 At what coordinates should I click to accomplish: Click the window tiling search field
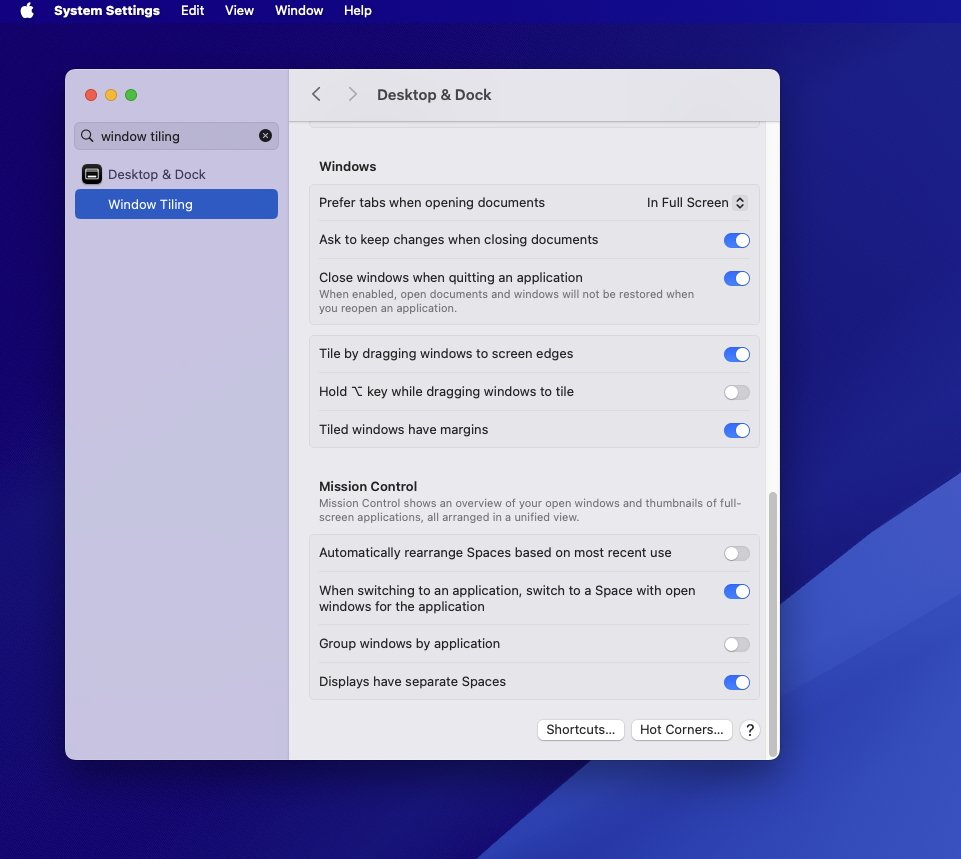177,136
